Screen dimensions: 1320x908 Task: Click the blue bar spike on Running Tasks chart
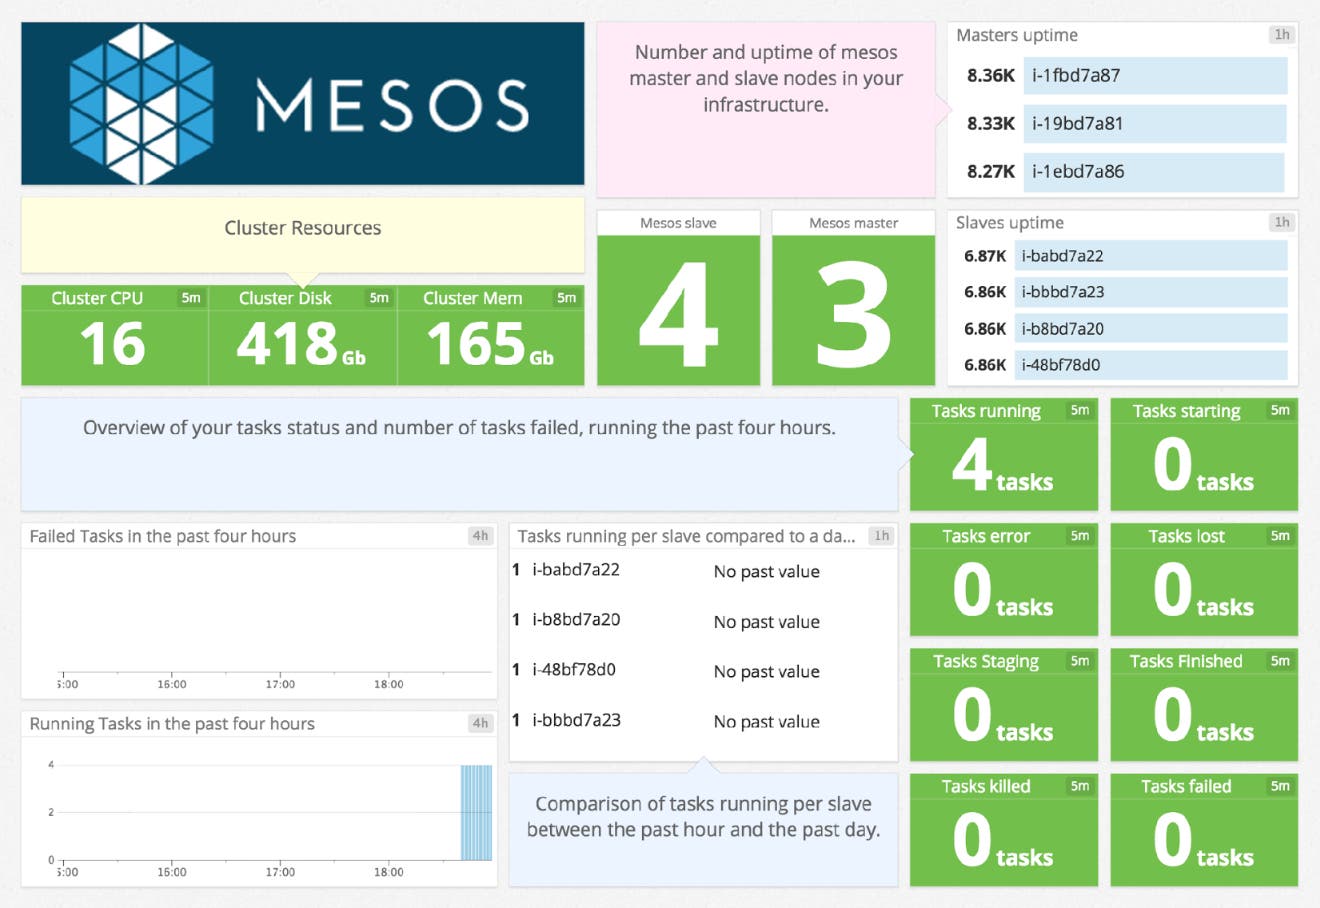(475, 810)
